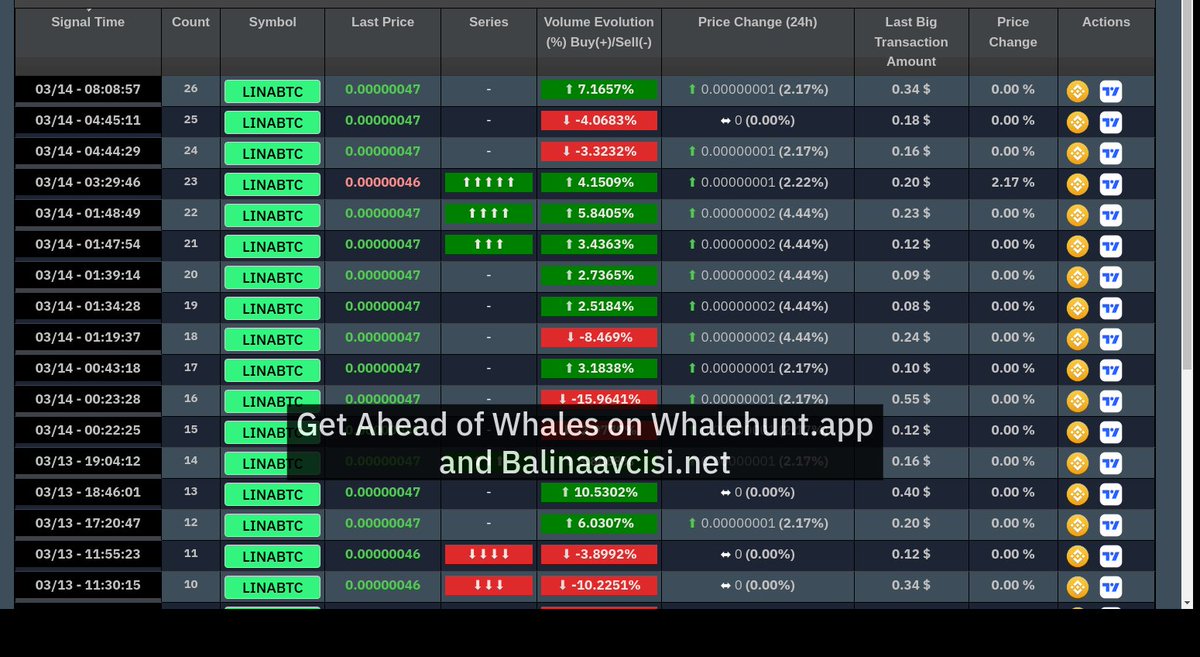Click LINABTC button in count 17 row
The image size is (1200, 657).
click(272, 371)
